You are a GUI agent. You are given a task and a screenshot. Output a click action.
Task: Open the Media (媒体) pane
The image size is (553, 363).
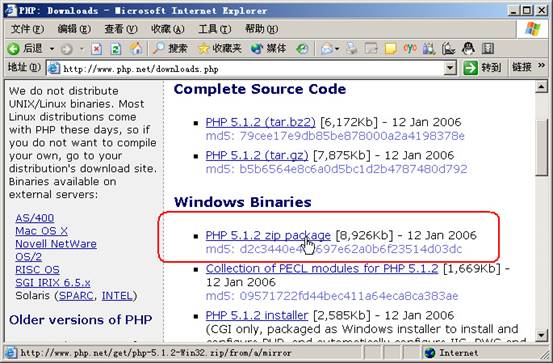(x=268, y=48)
